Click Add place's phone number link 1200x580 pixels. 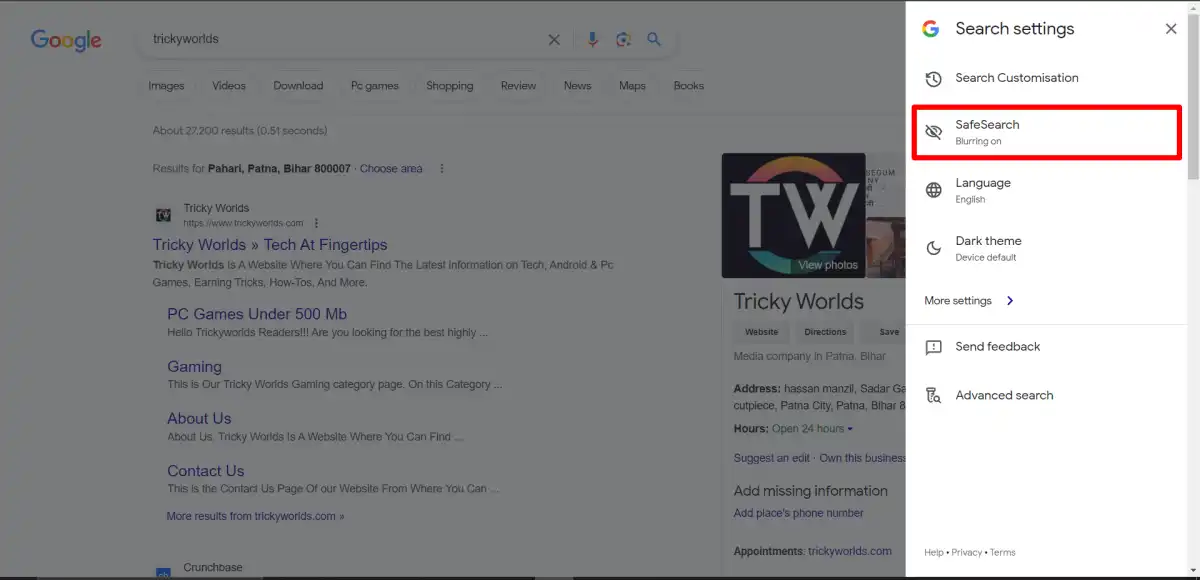(x=798, y=513)
